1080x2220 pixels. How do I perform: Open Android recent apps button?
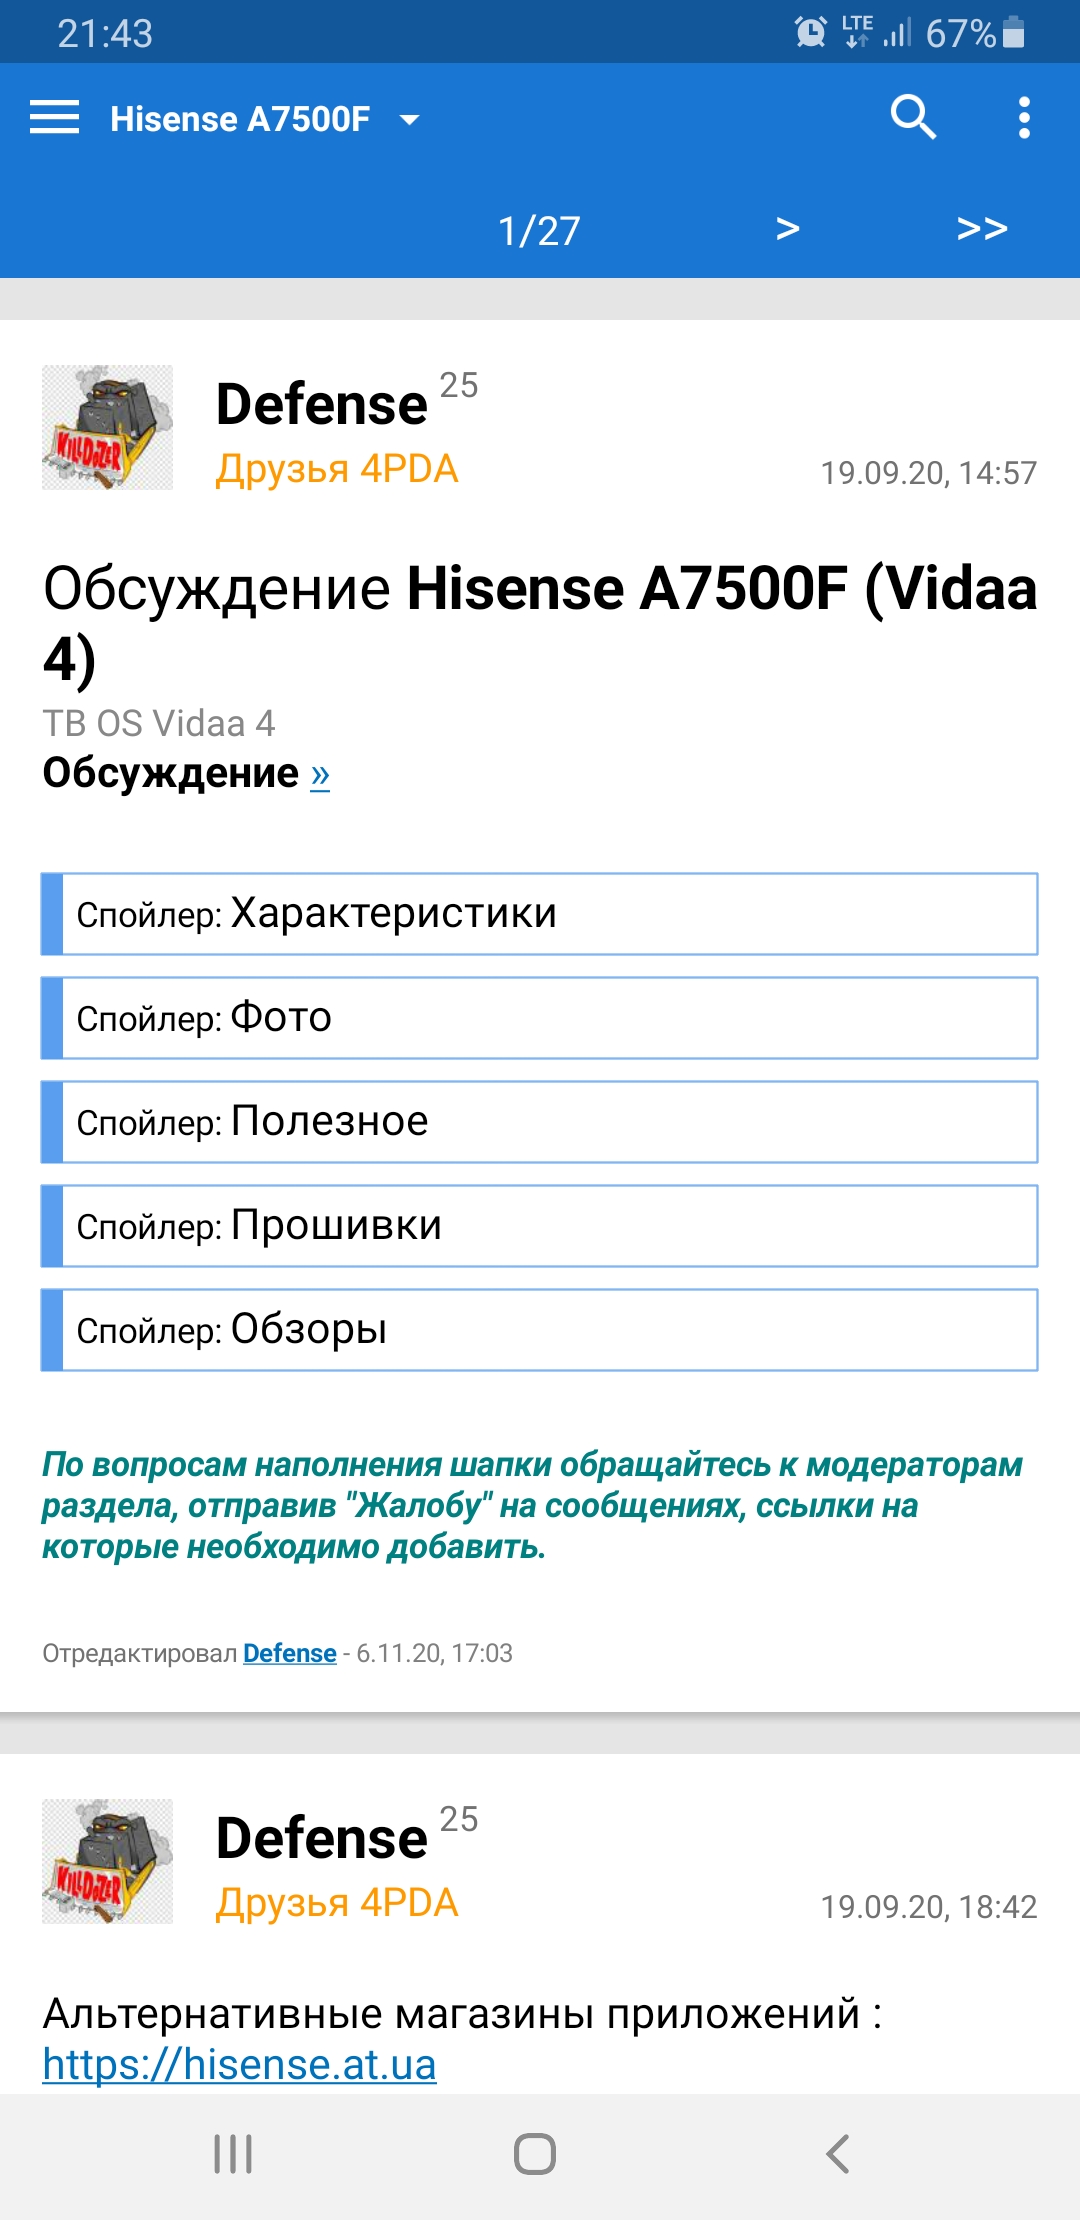pos(233,2154)
